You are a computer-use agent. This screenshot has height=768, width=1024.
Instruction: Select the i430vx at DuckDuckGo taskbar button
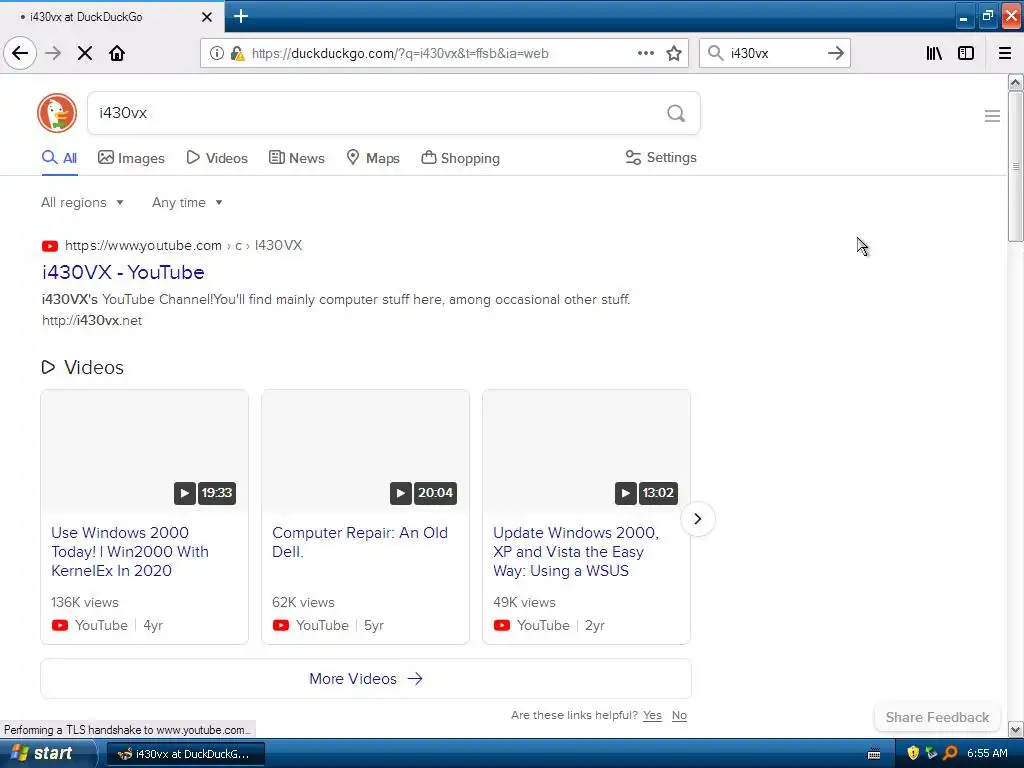coord(185,754)
